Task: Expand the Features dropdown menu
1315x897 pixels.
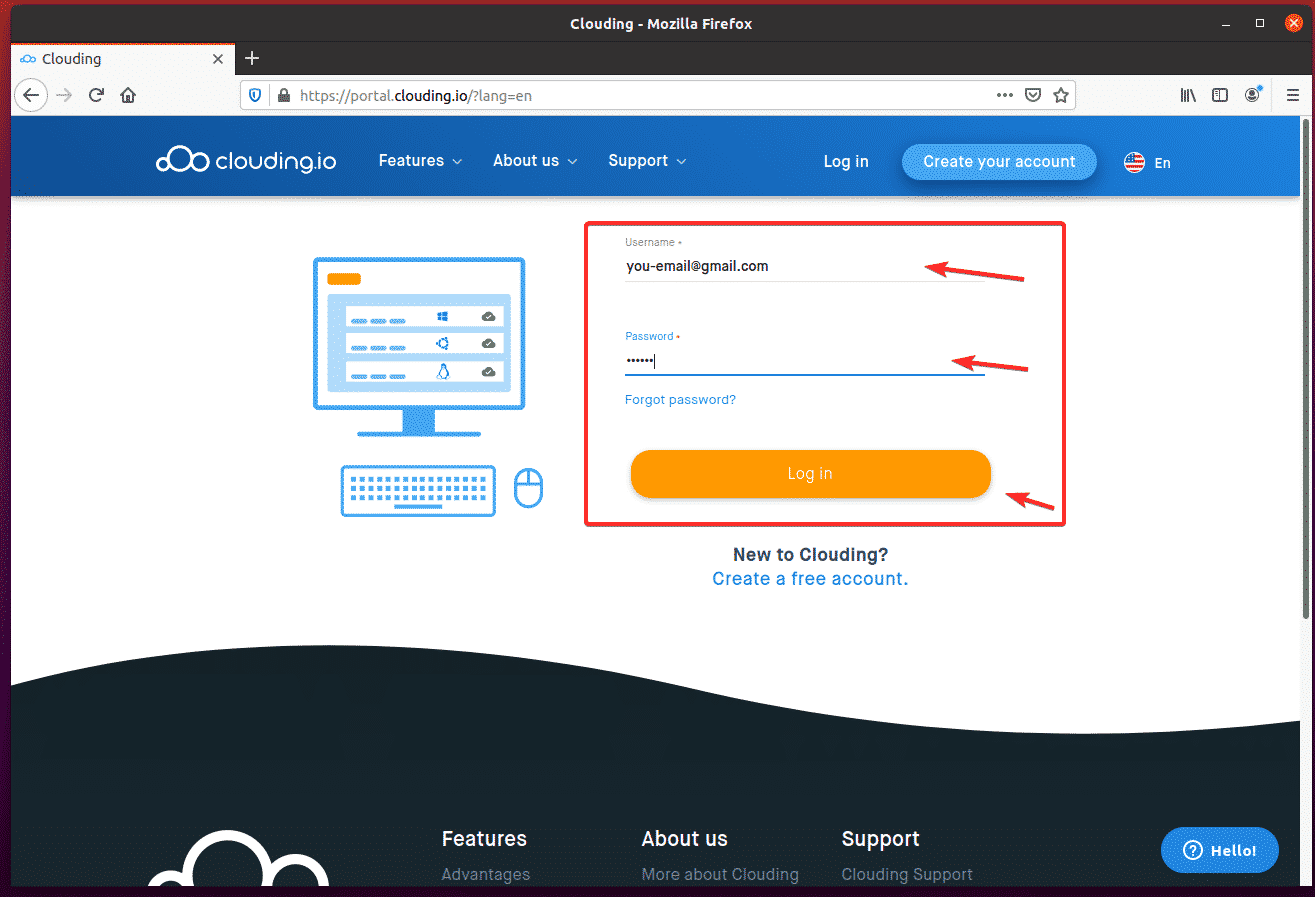Action: click(420, 161)
